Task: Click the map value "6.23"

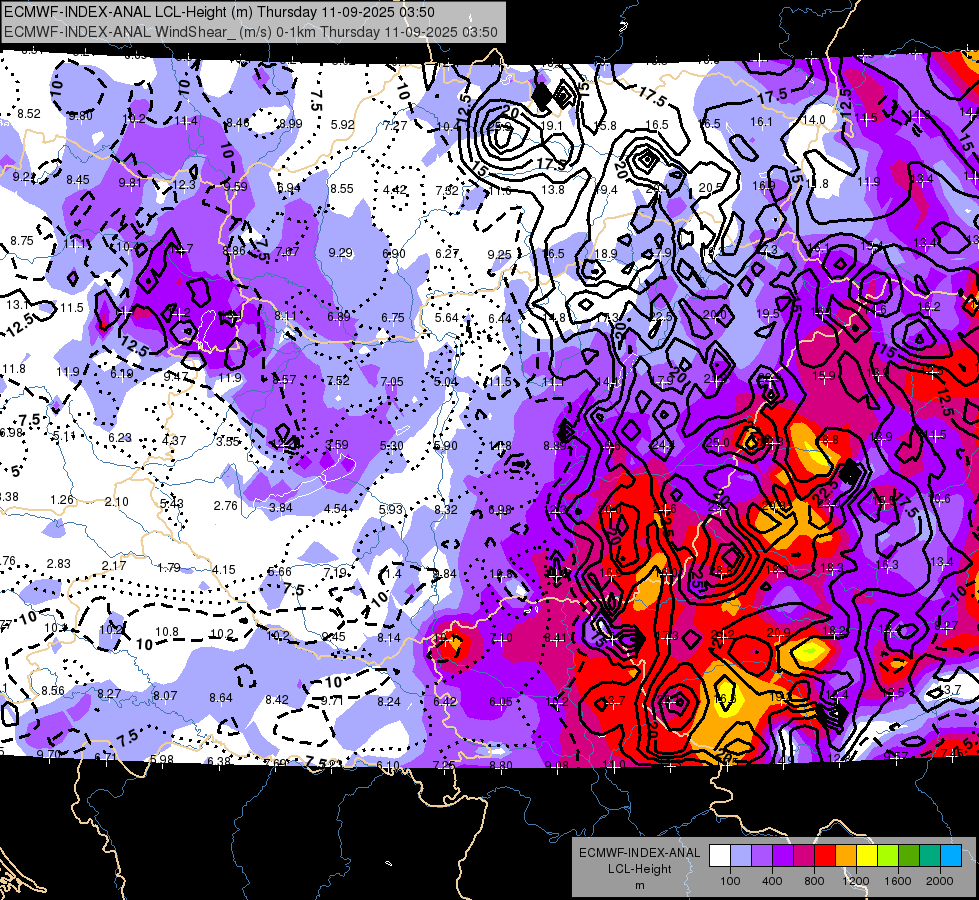Action: coord(120,438)
